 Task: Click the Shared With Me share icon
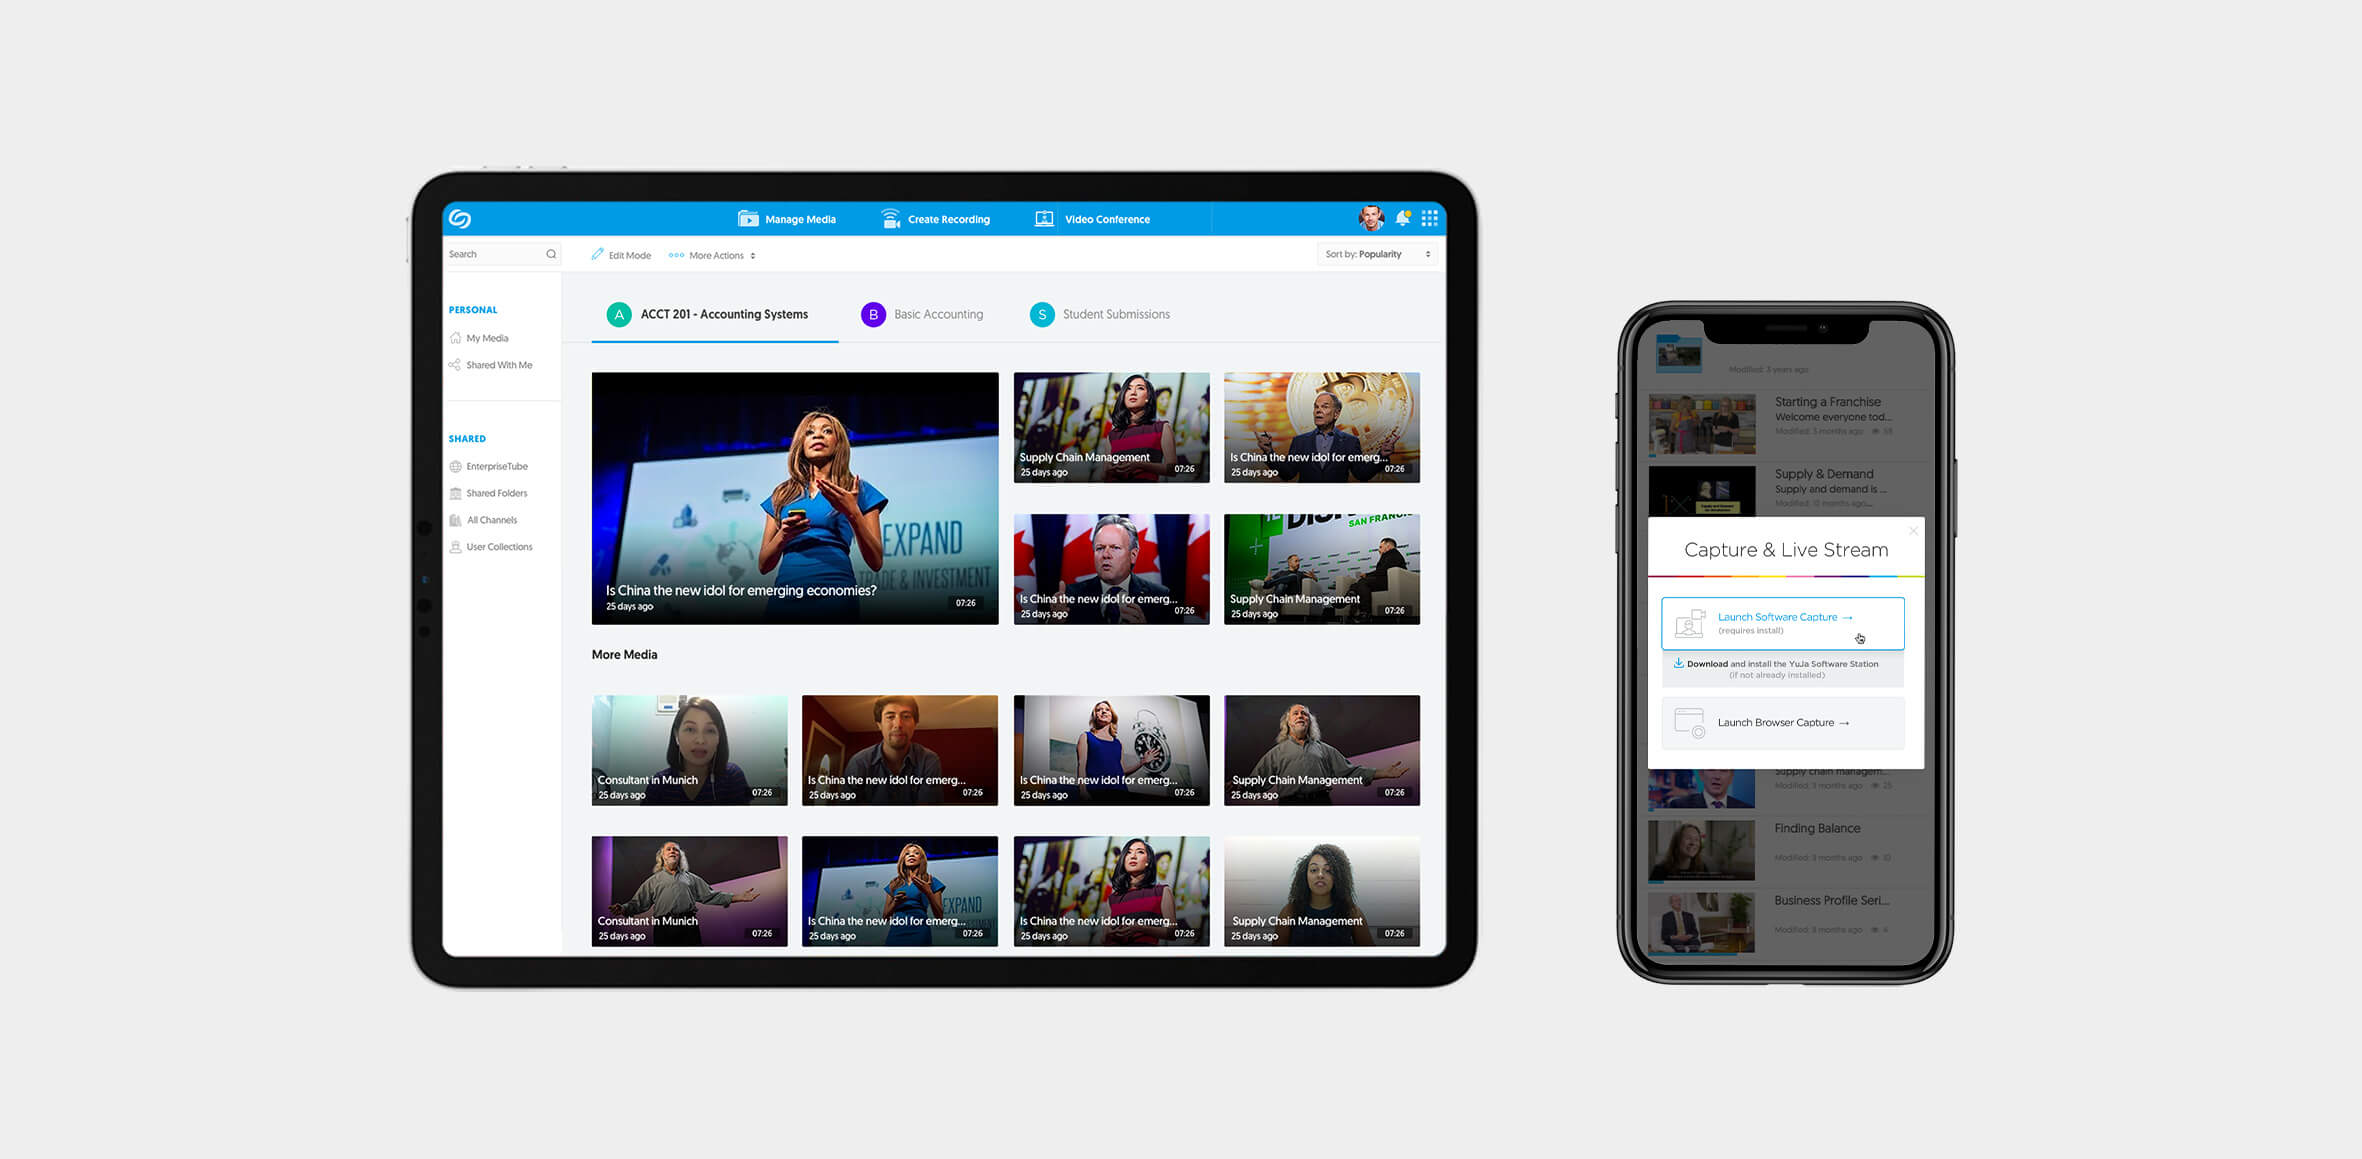coord(455,365)
